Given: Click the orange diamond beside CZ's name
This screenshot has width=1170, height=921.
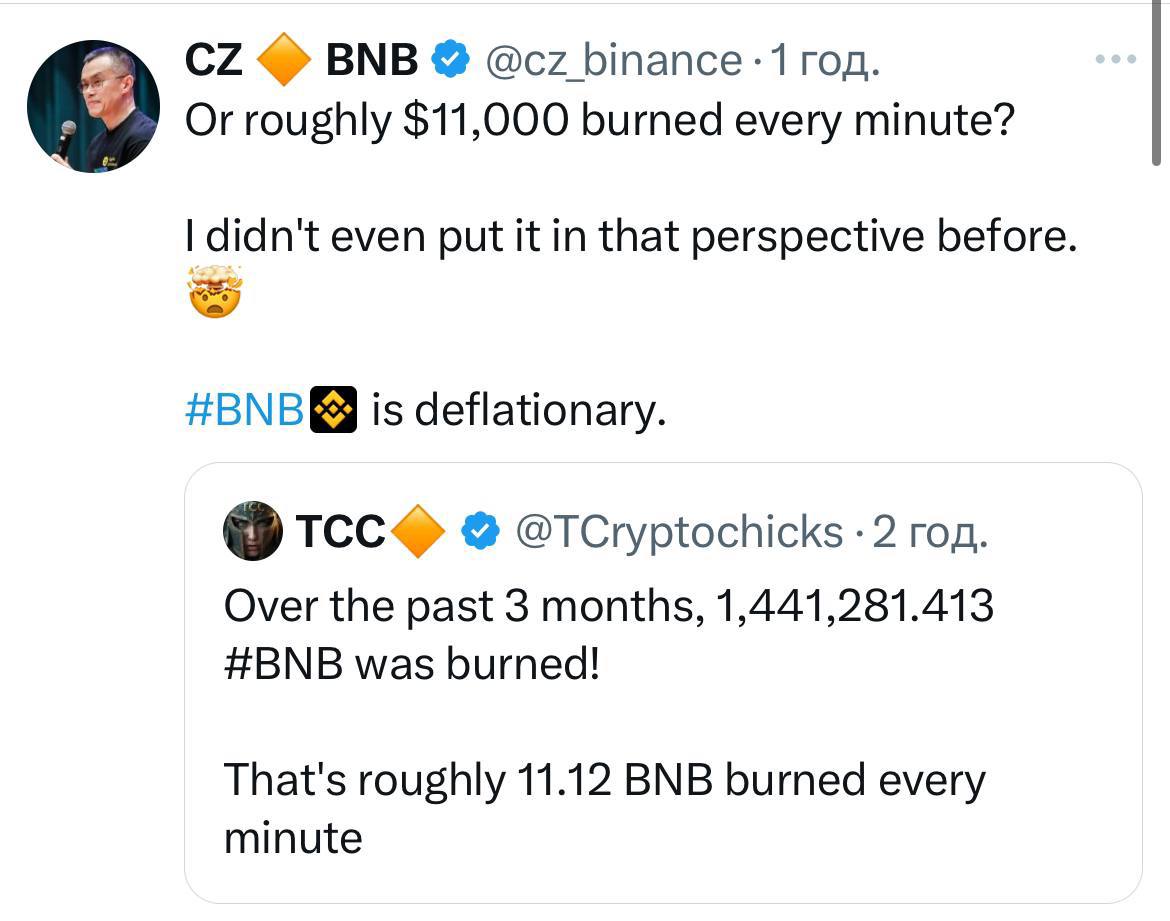Looking at the screenshot, I should (284, 62).
